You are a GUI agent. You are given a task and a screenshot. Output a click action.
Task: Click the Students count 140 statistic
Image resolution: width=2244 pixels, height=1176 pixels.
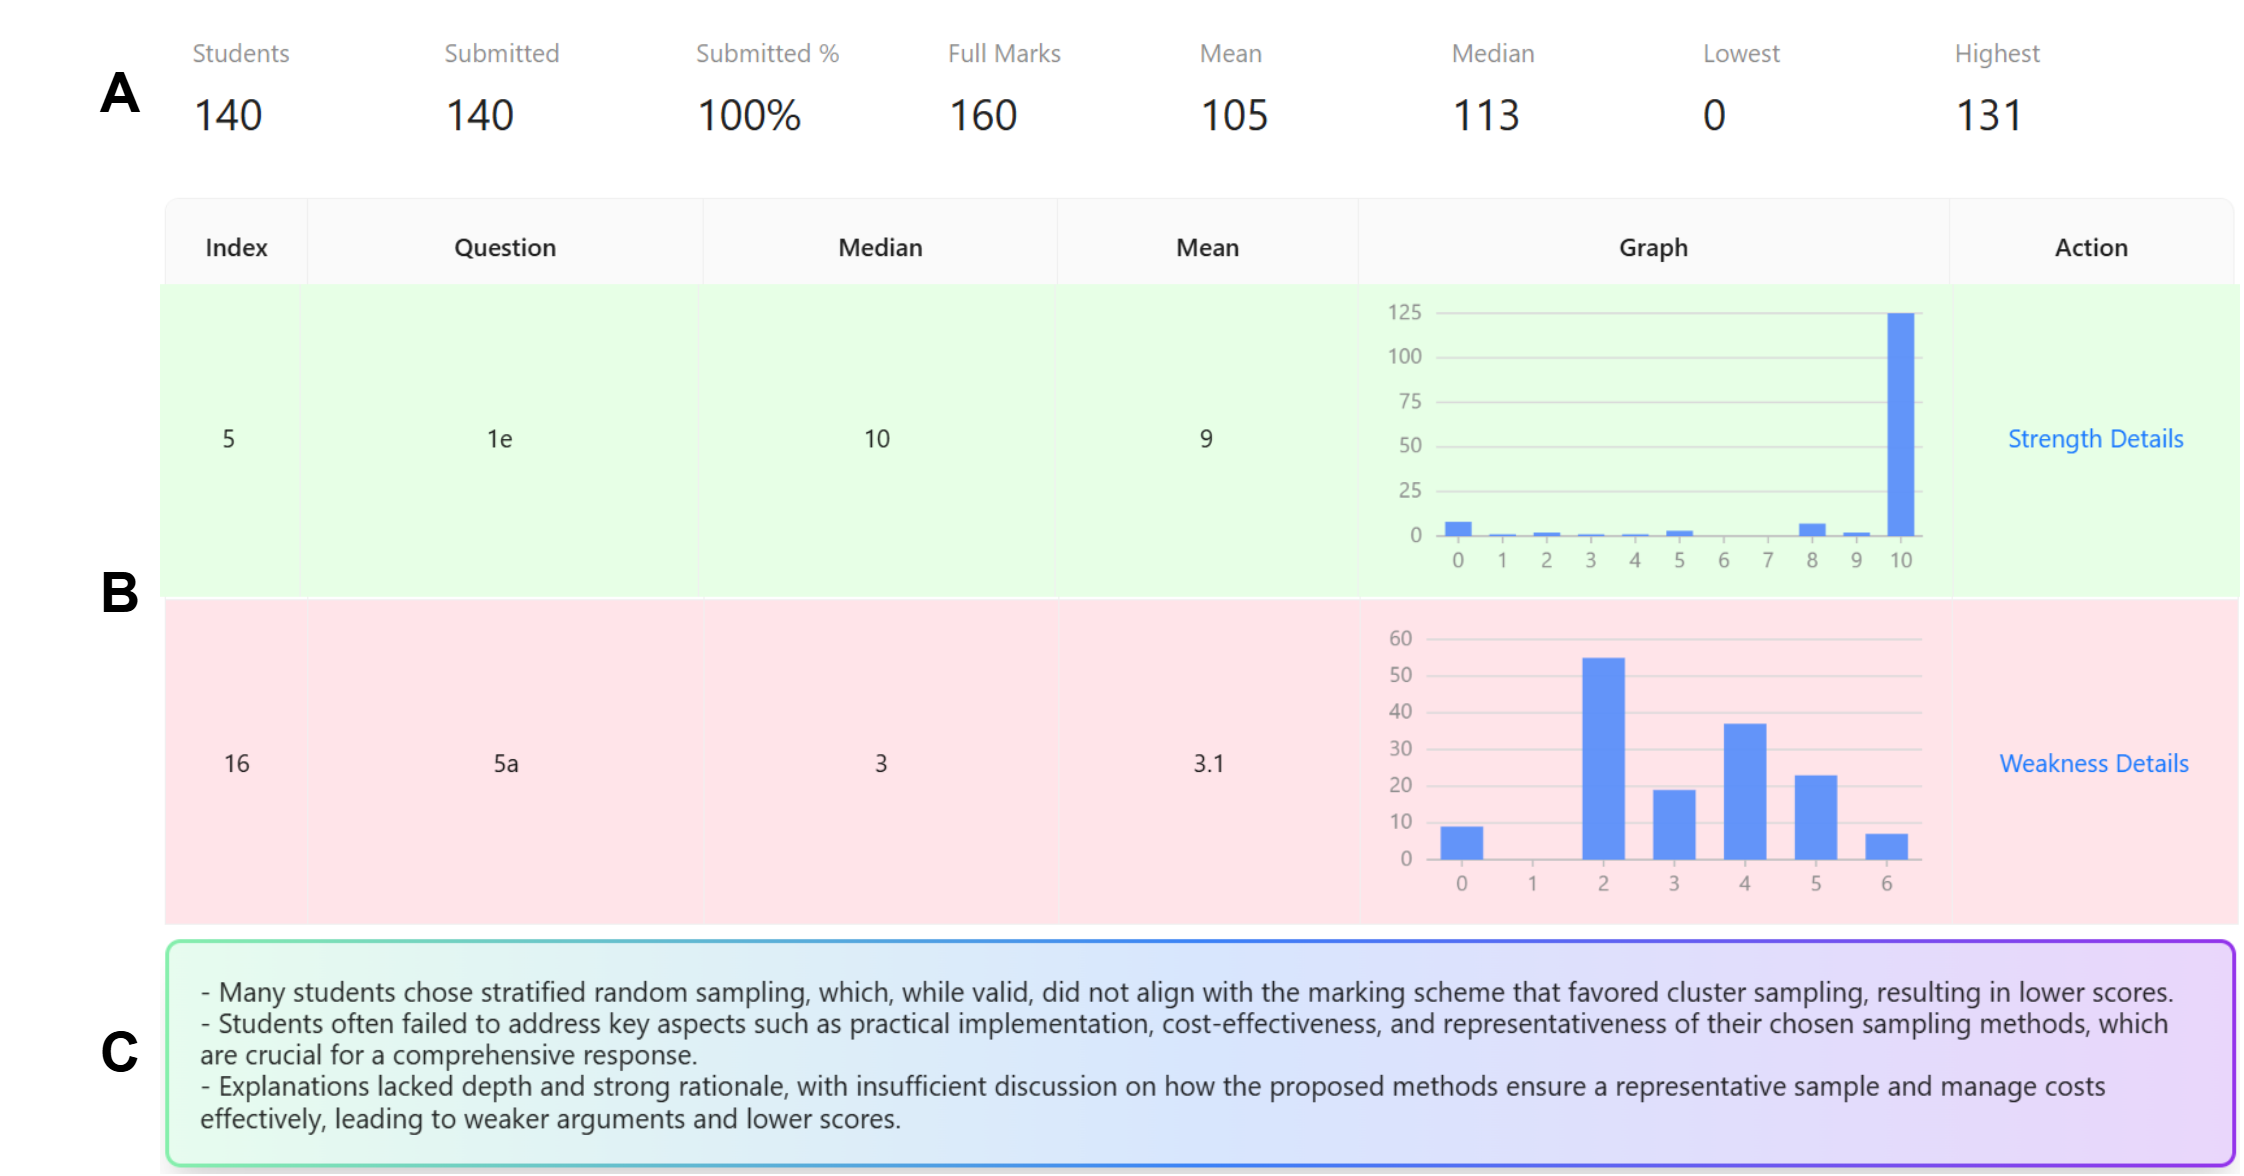tap(228, 115)
